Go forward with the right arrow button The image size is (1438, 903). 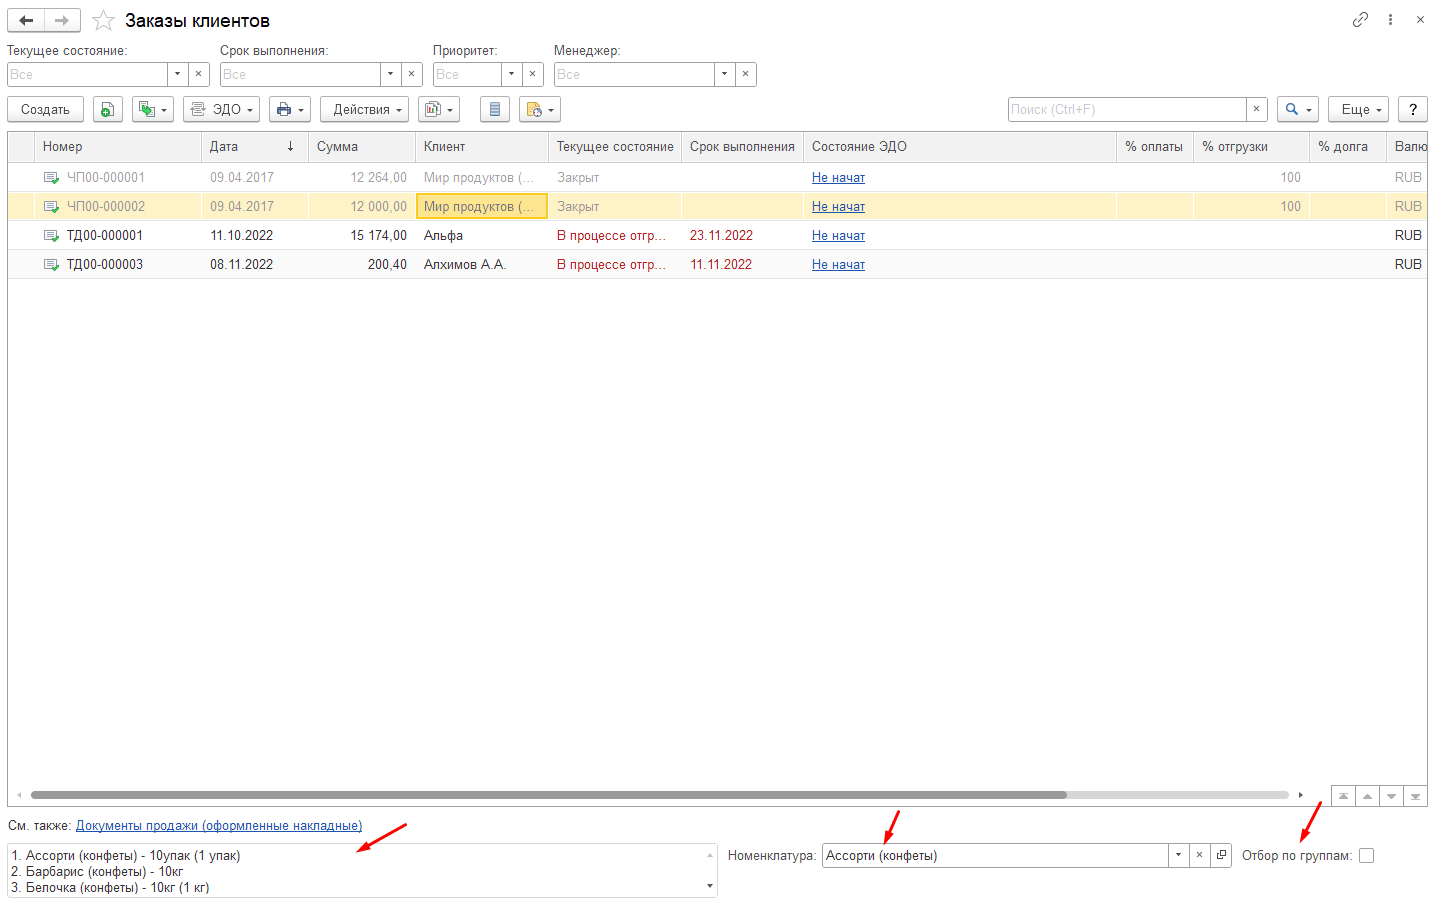point(62,20)
